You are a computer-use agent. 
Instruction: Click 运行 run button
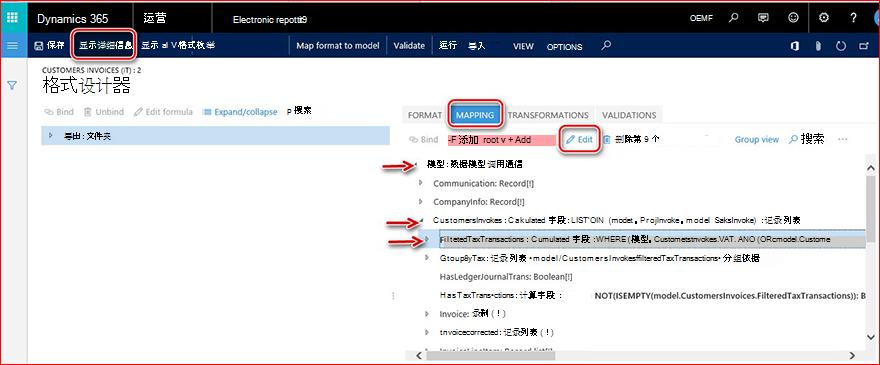pos(448,45)
